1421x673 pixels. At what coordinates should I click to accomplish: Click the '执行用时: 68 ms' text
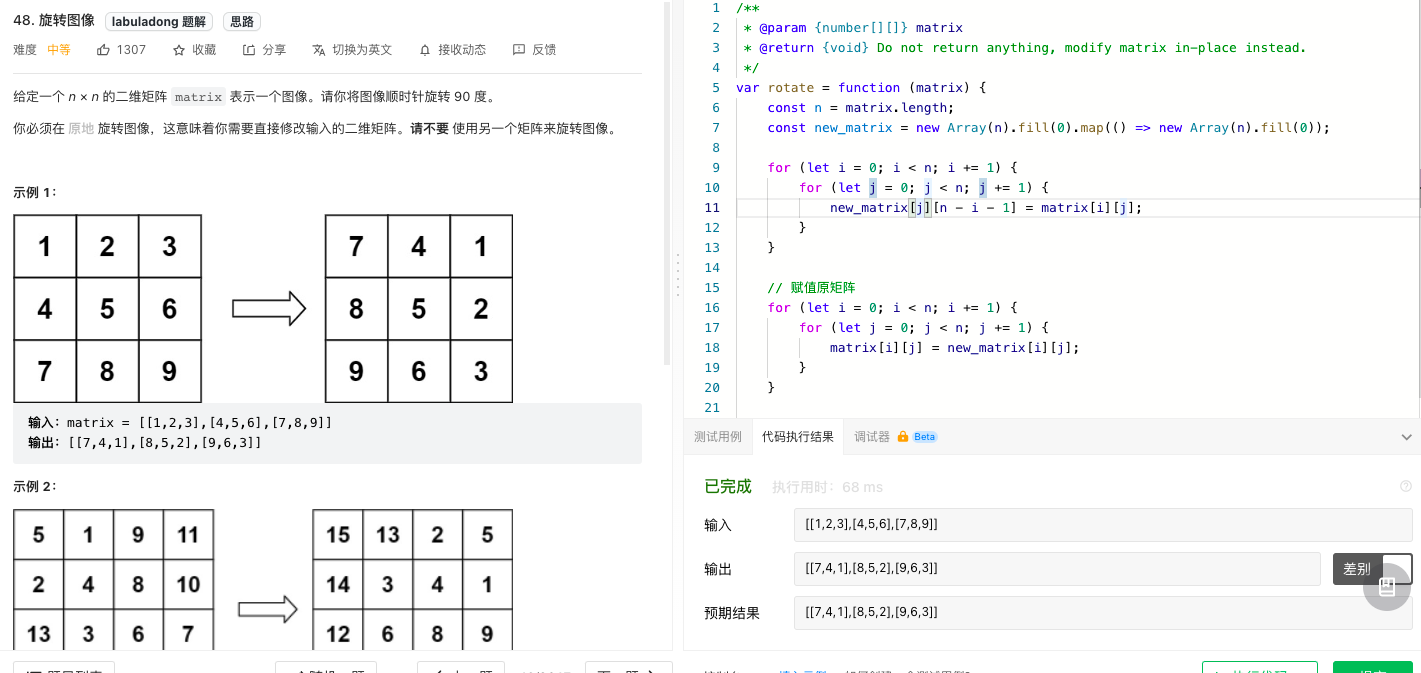[827, 487]
